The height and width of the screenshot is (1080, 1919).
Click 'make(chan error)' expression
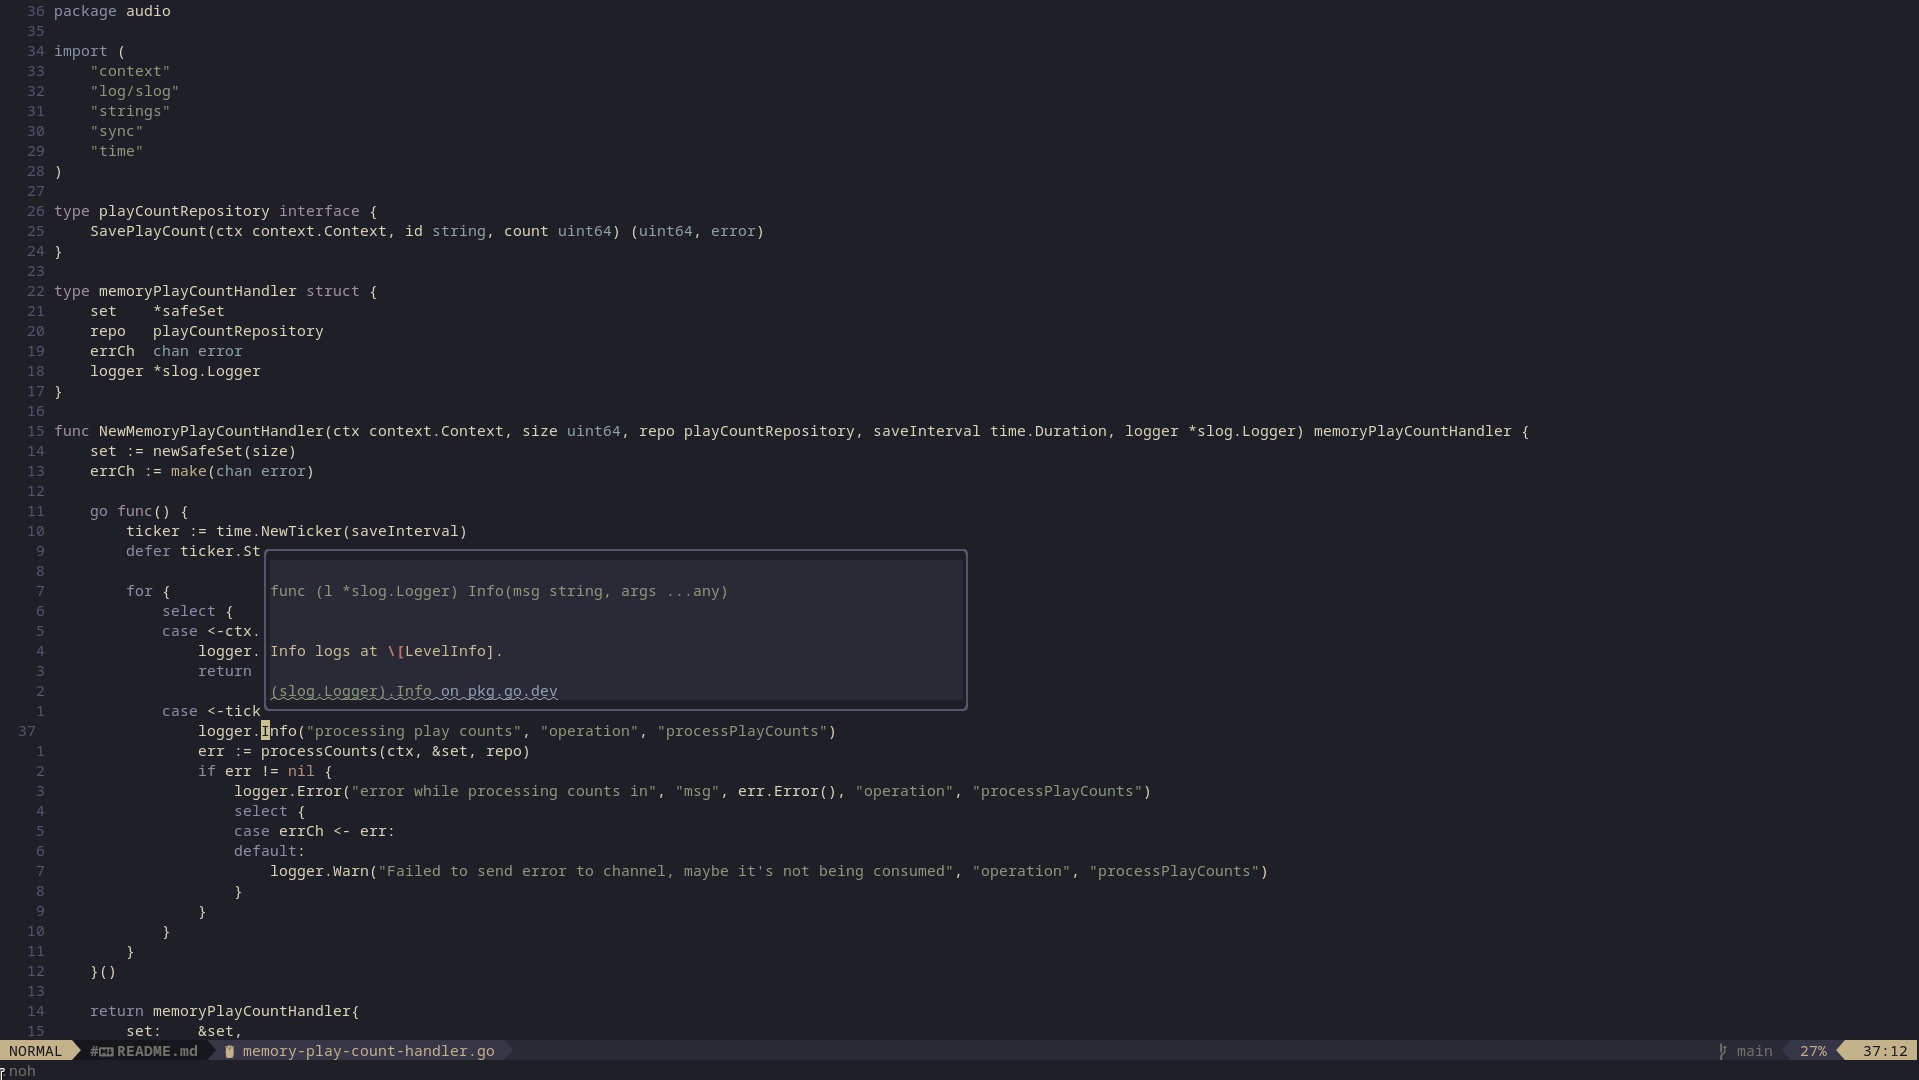(242, 471)
